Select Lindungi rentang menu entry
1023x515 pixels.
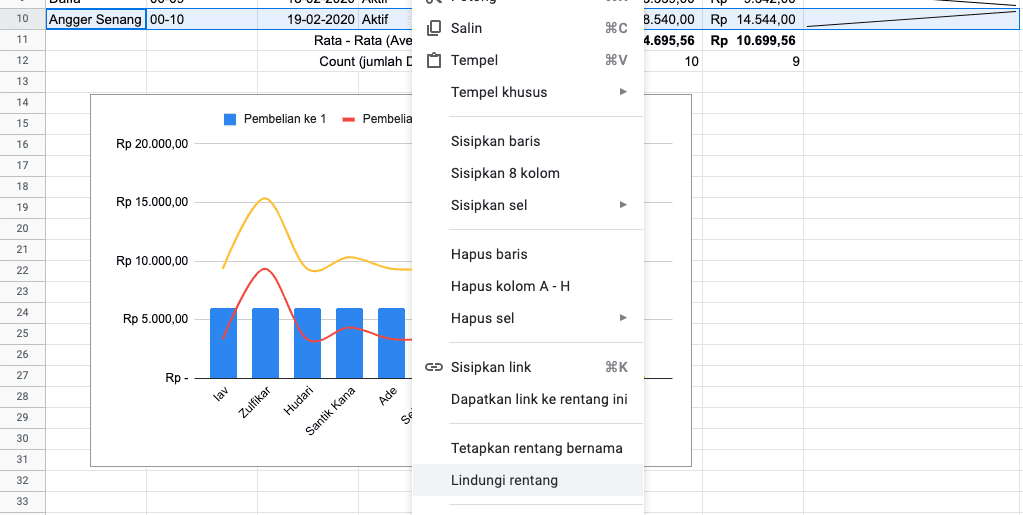(504, 480)
